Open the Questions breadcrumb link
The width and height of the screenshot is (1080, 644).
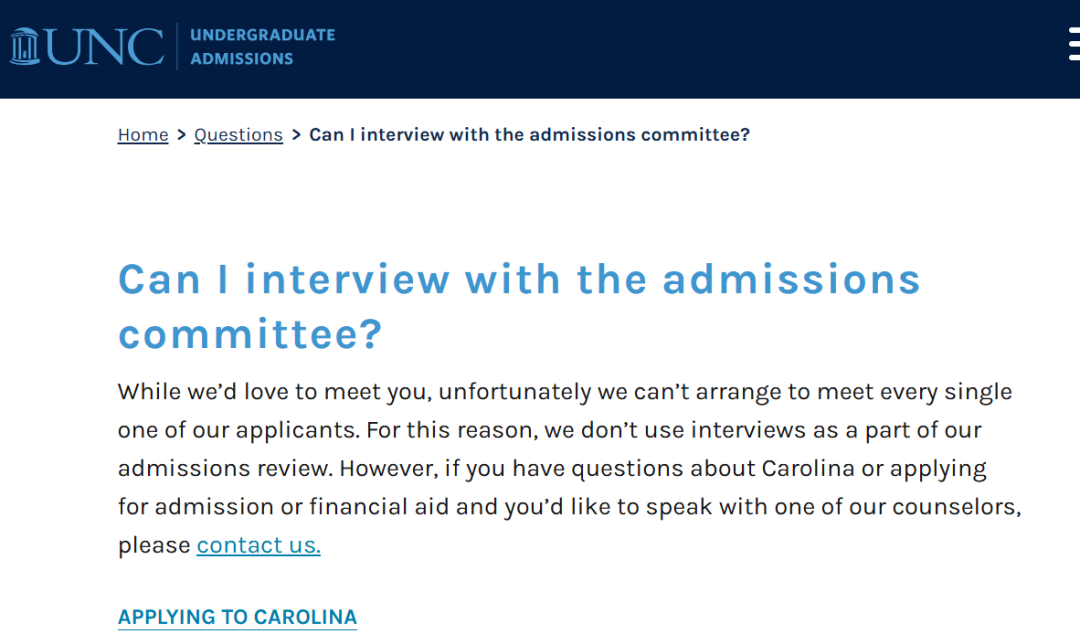click(238, 135)
